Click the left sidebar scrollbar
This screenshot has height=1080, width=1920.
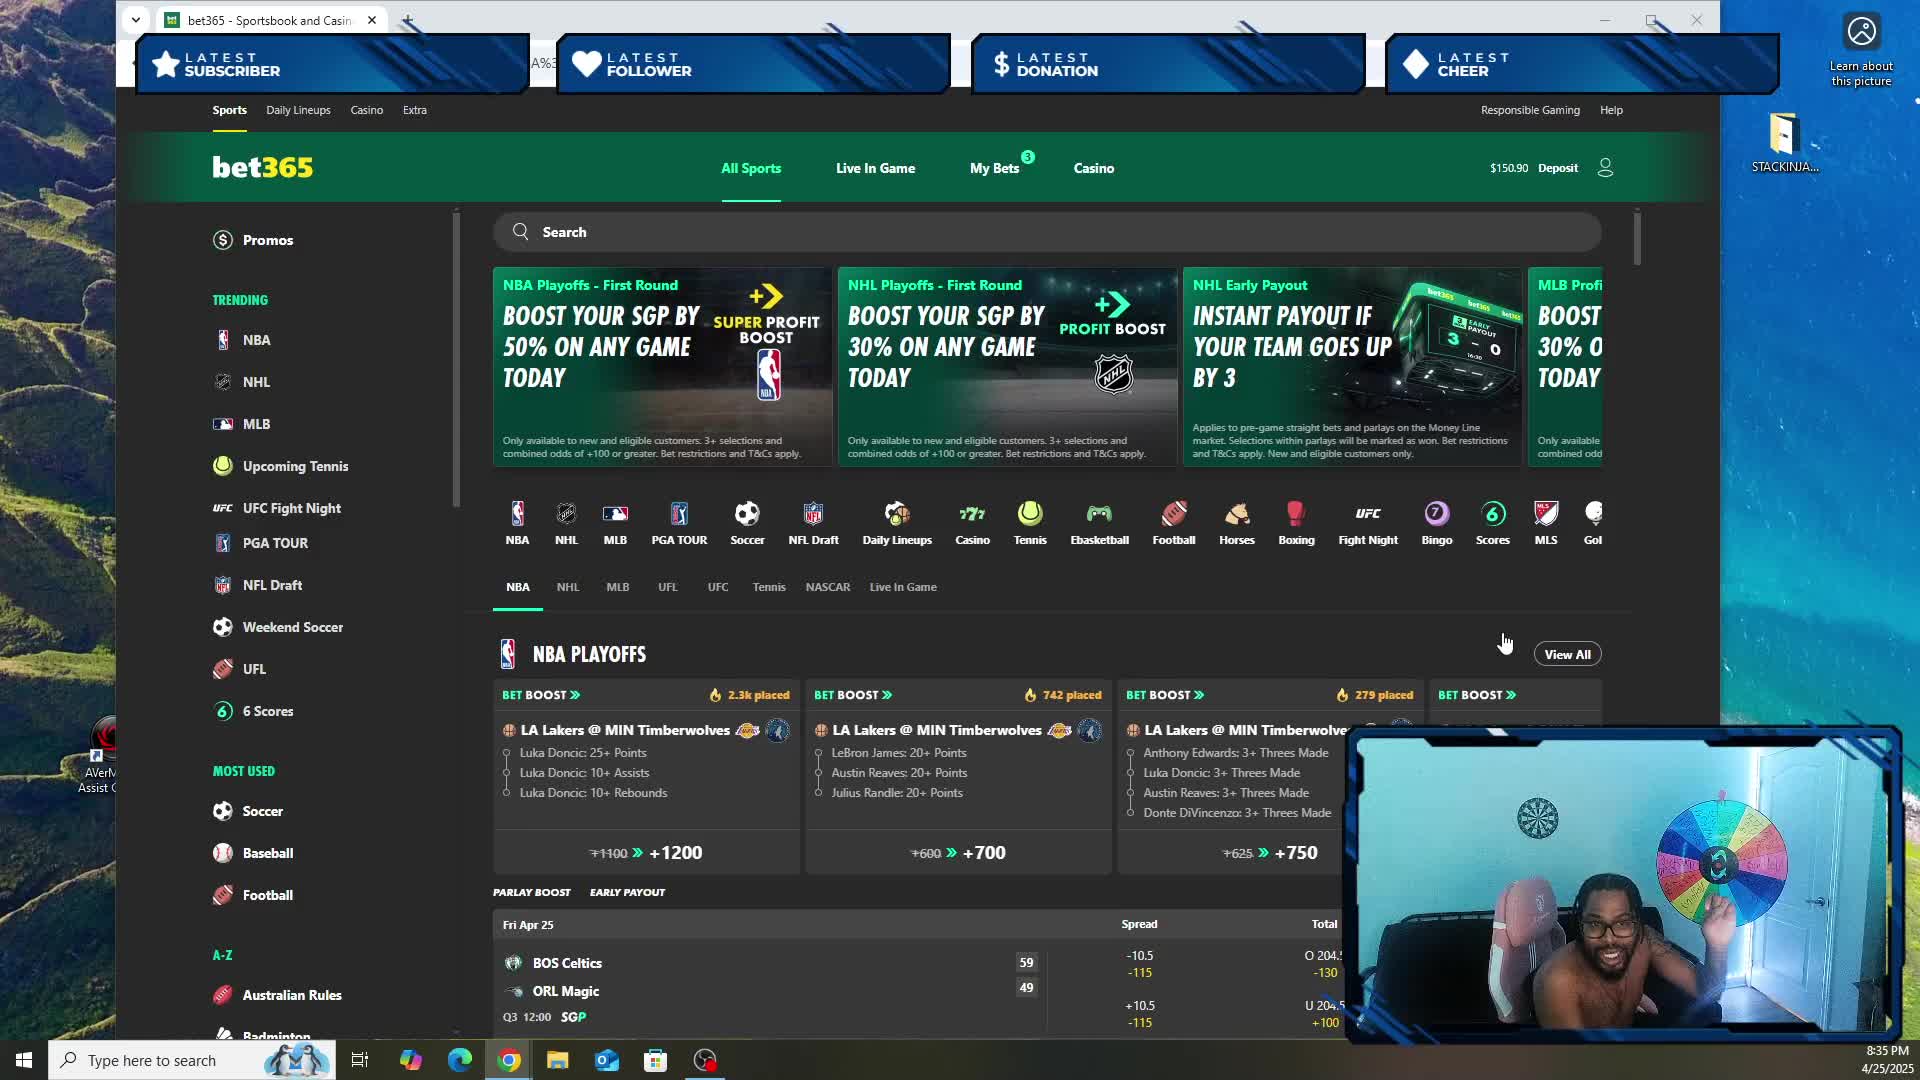pos(456,360)
